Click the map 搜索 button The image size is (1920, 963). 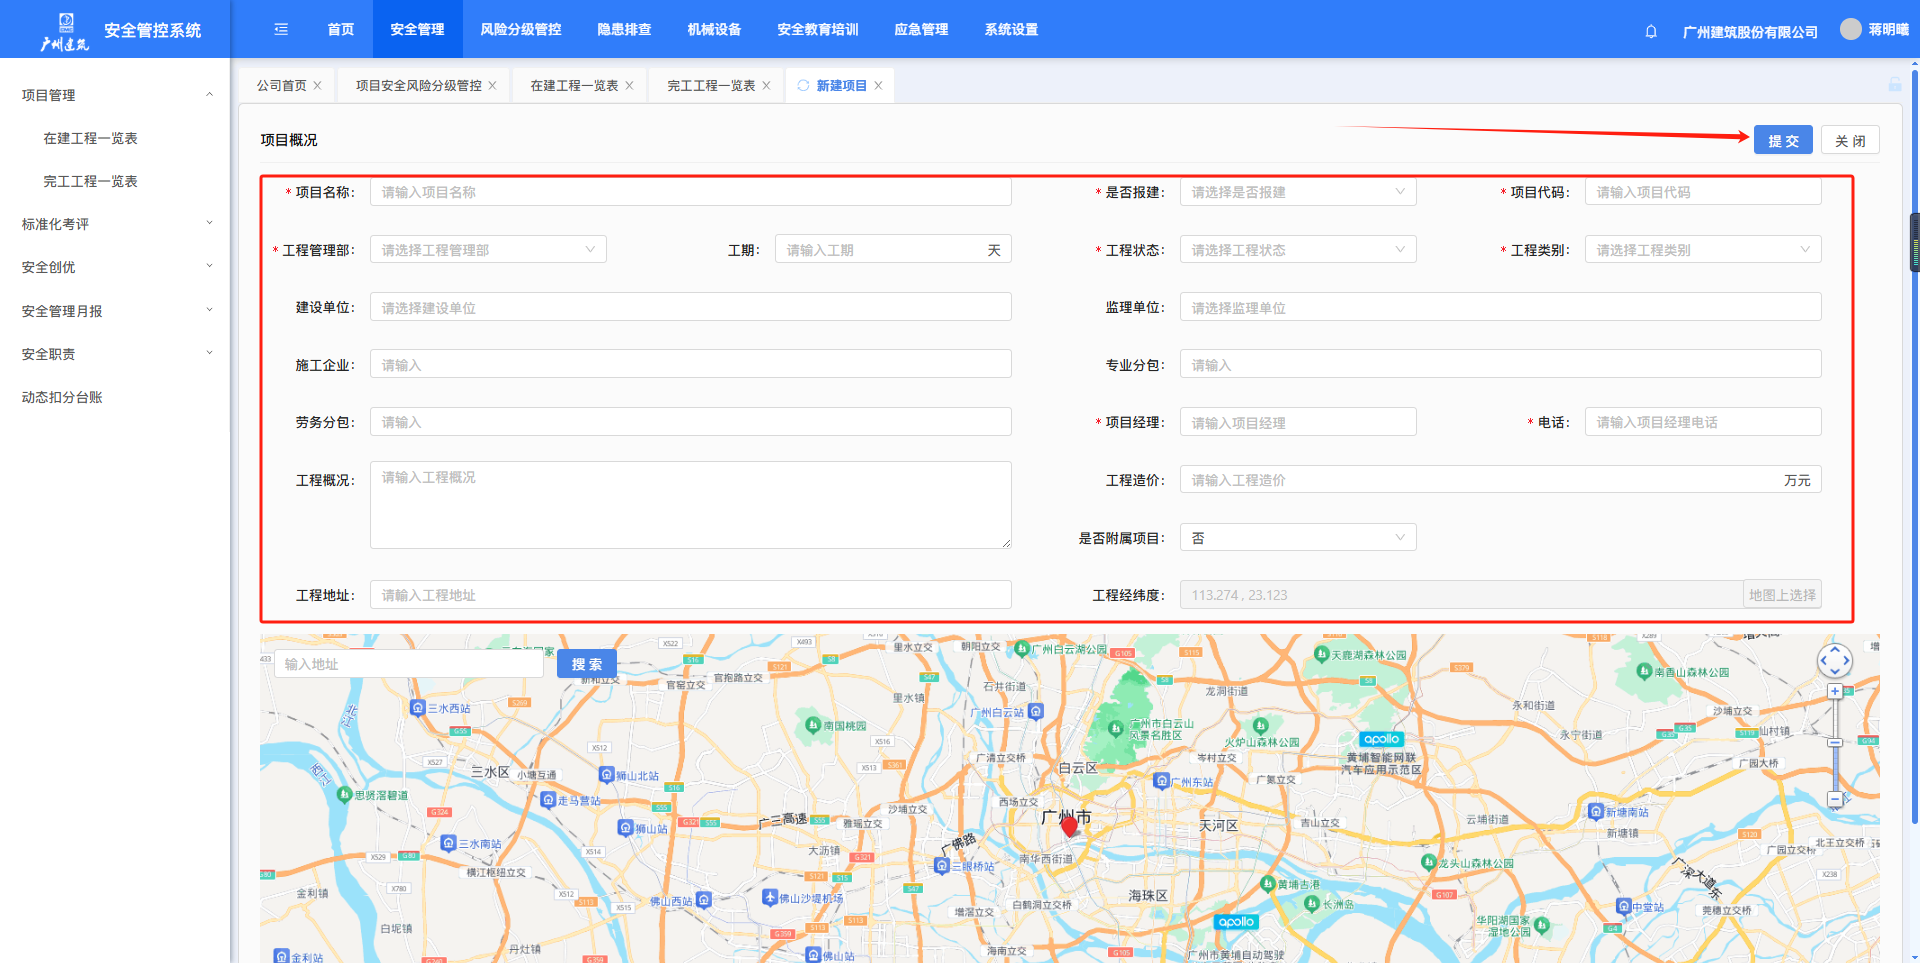[587, 664]
